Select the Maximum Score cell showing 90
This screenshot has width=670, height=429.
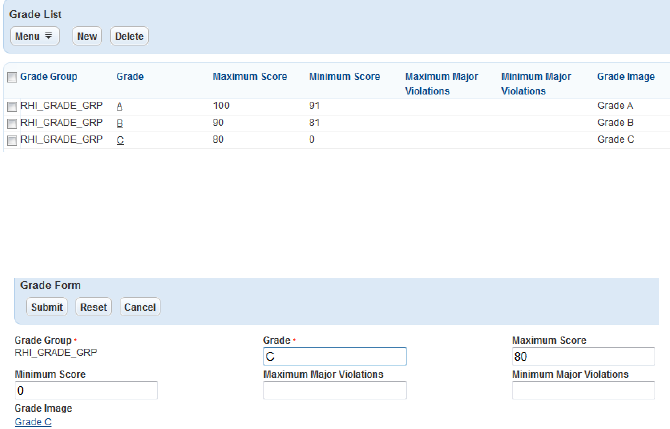pos(218,123)
